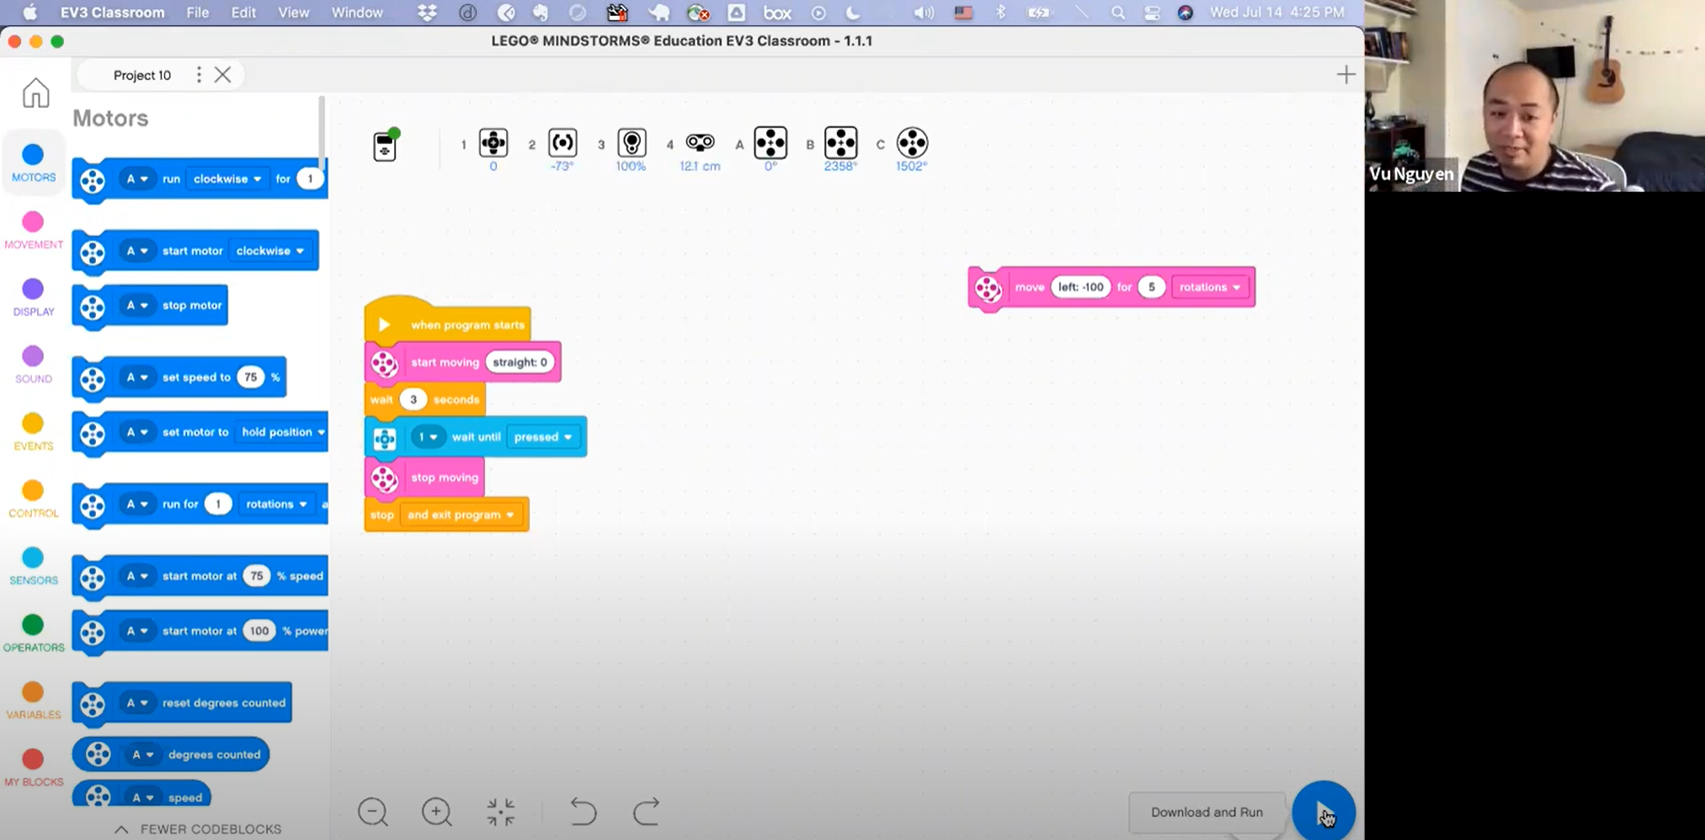Close the Project 10 tab

pos(223,75)
